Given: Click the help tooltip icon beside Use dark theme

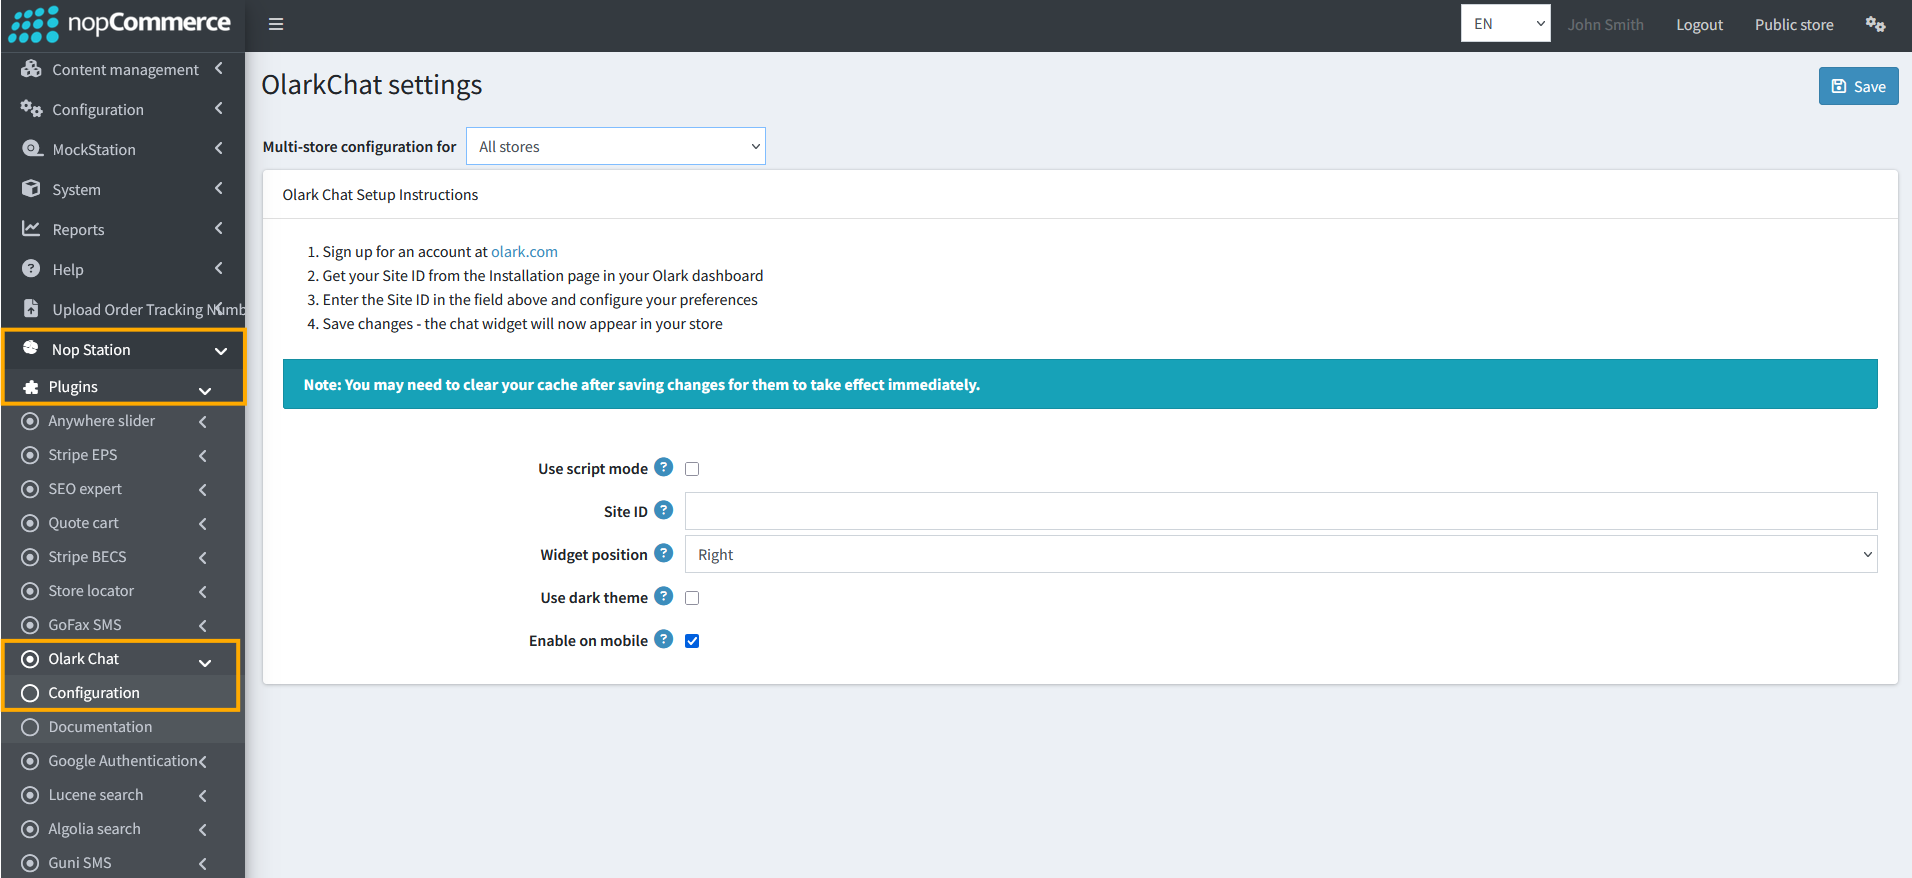Looking at the screenshot, I should [x=663, y=596].
